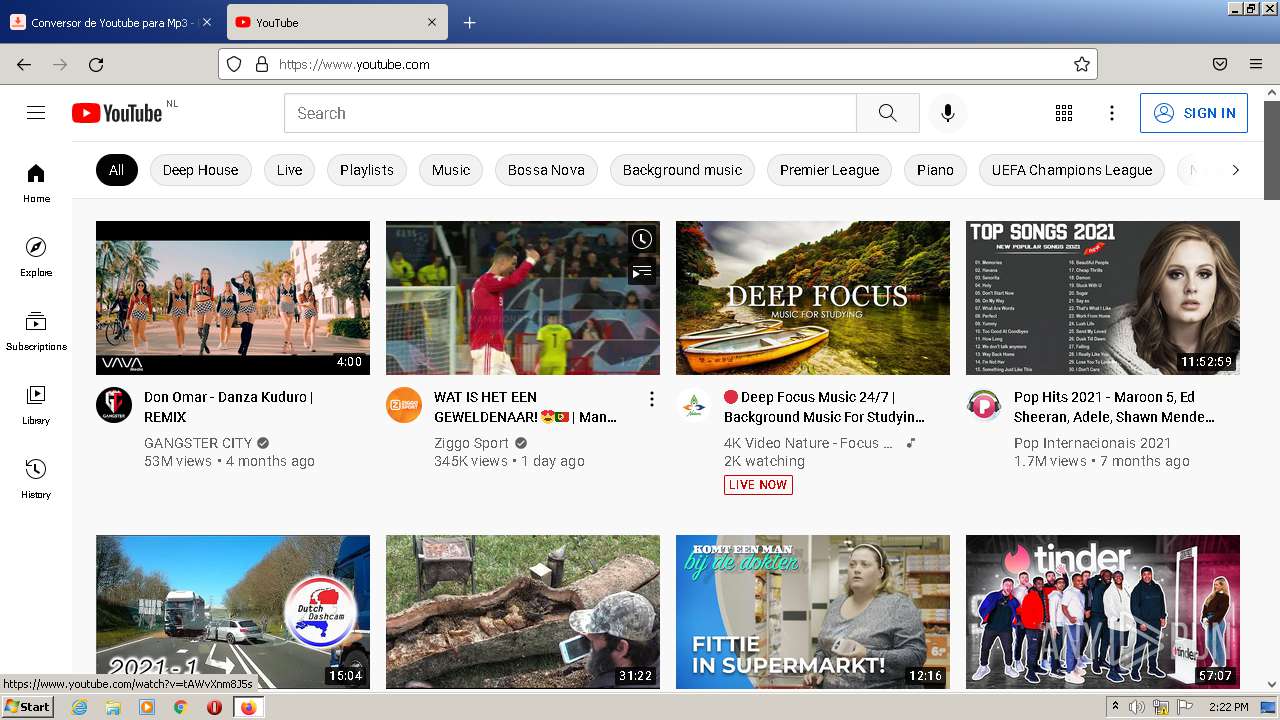Play the Dutch Dashcam thumbnail
1280x720 pixels.
(x=233, y=612)
